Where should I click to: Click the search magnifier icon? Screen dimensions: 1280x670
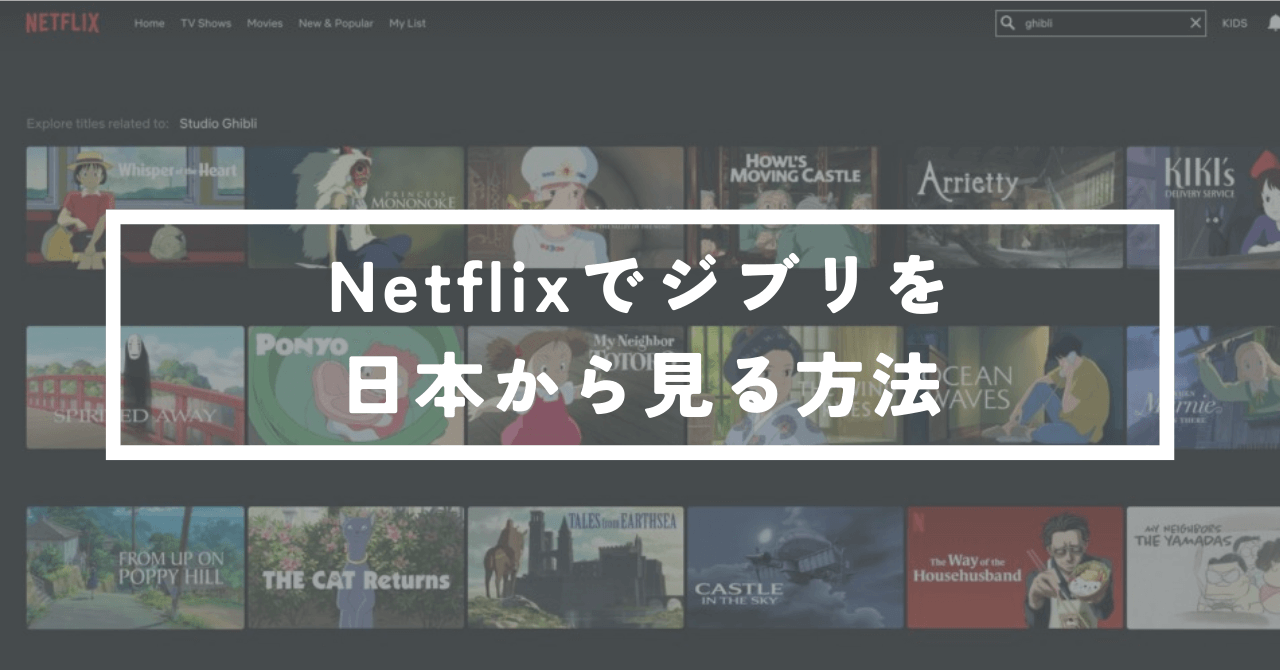tap(1008, 23)
